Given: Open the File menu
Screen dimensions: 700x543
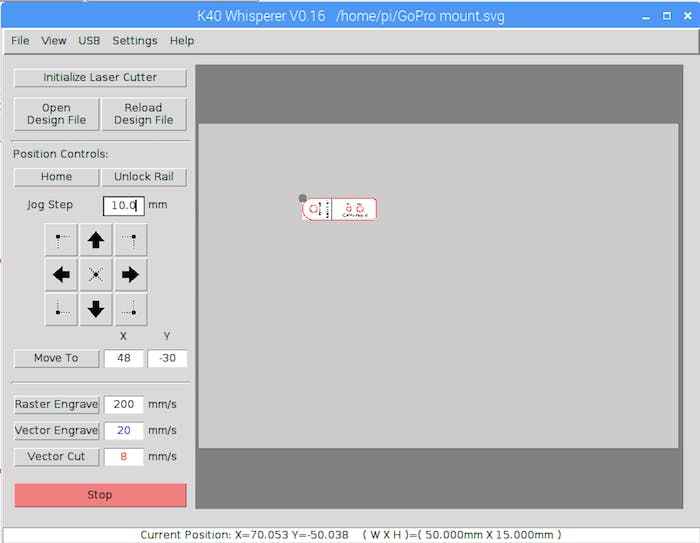Looking at the screenshot, I should pyautogui.click(x=20, y=41).
